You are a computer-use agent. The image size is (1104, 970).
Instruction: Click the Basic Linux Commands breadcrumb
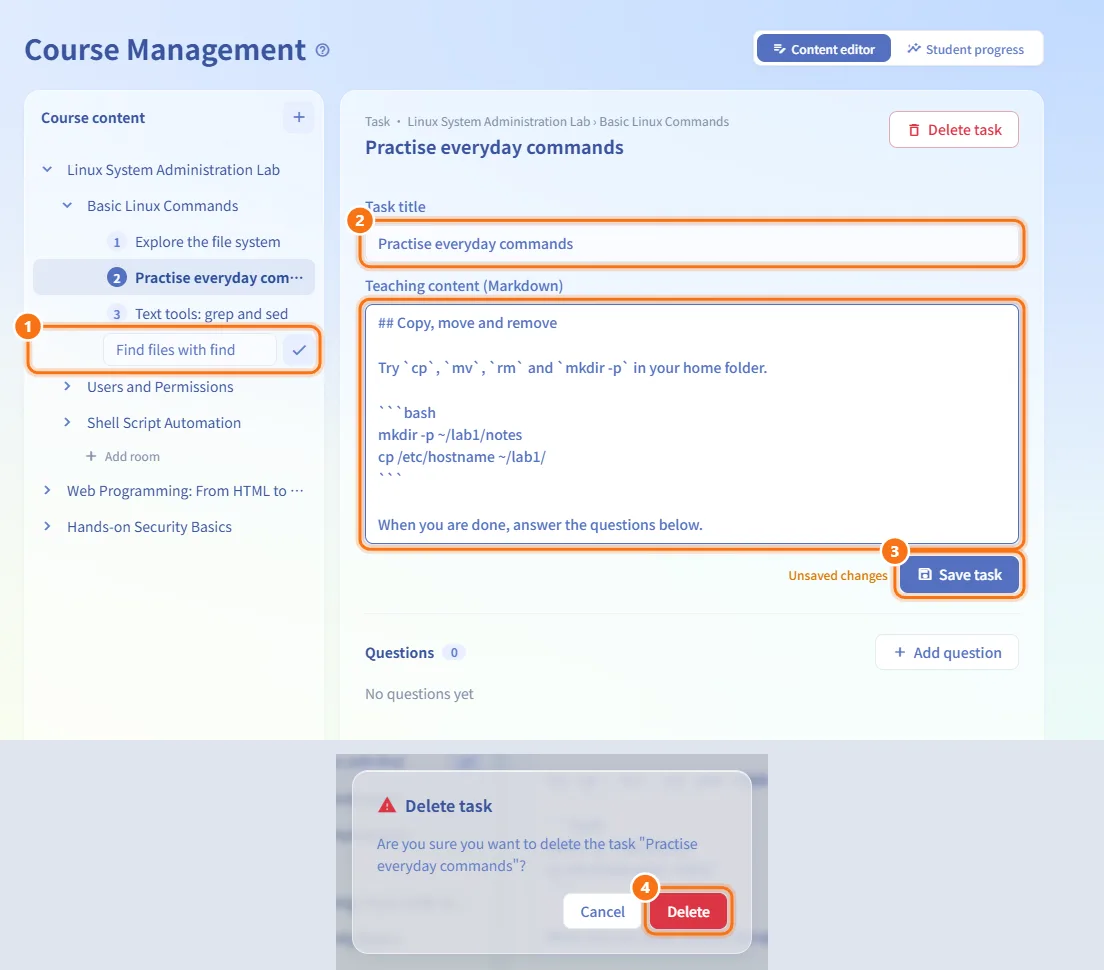(664, 121)
